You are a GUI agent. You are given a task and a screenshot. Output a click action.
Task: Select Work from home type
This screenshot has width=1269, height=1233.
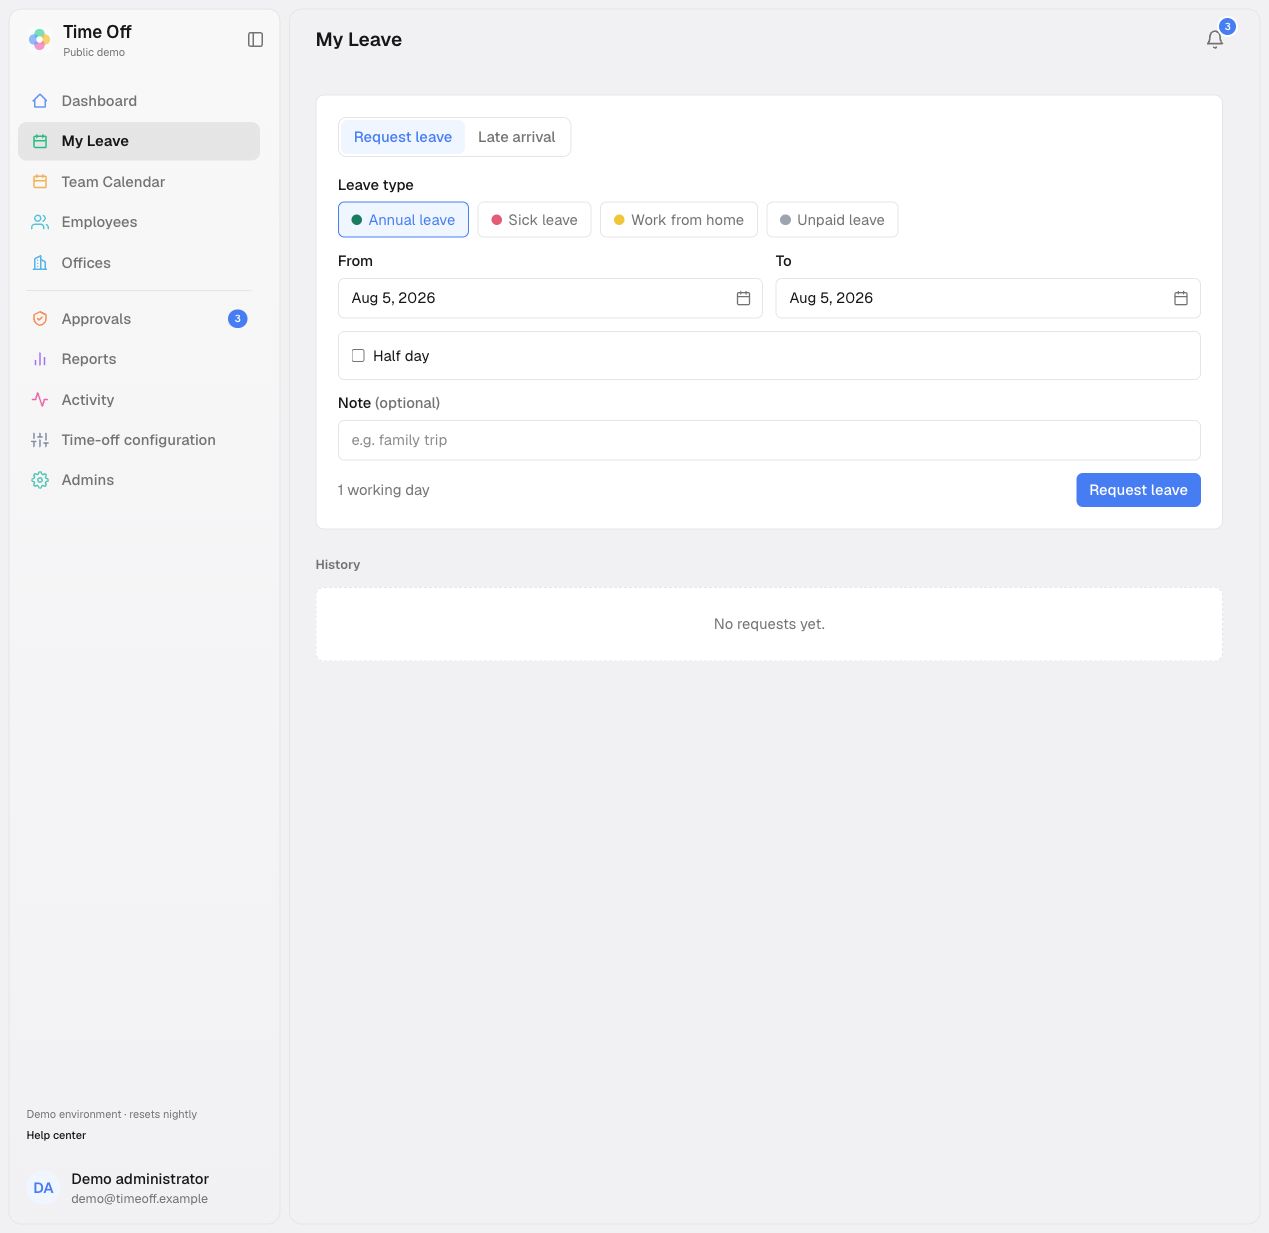679,220
